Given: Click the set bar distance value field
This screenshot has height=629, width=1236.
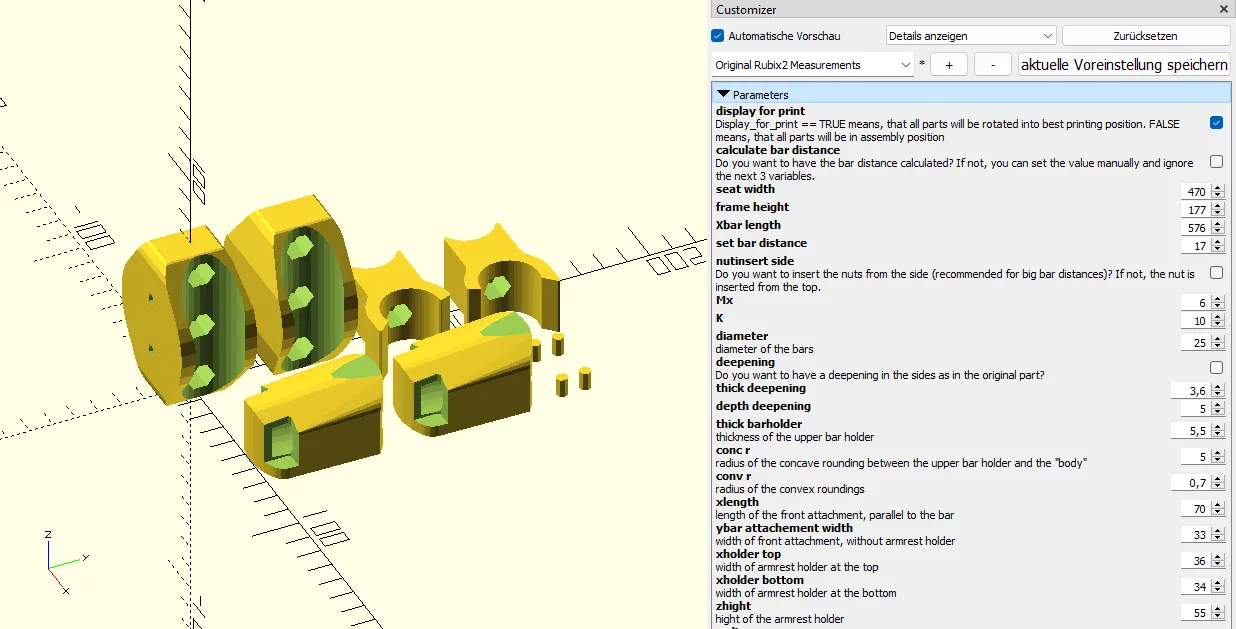Looking at the screenshot, I should click(1195, 246).
